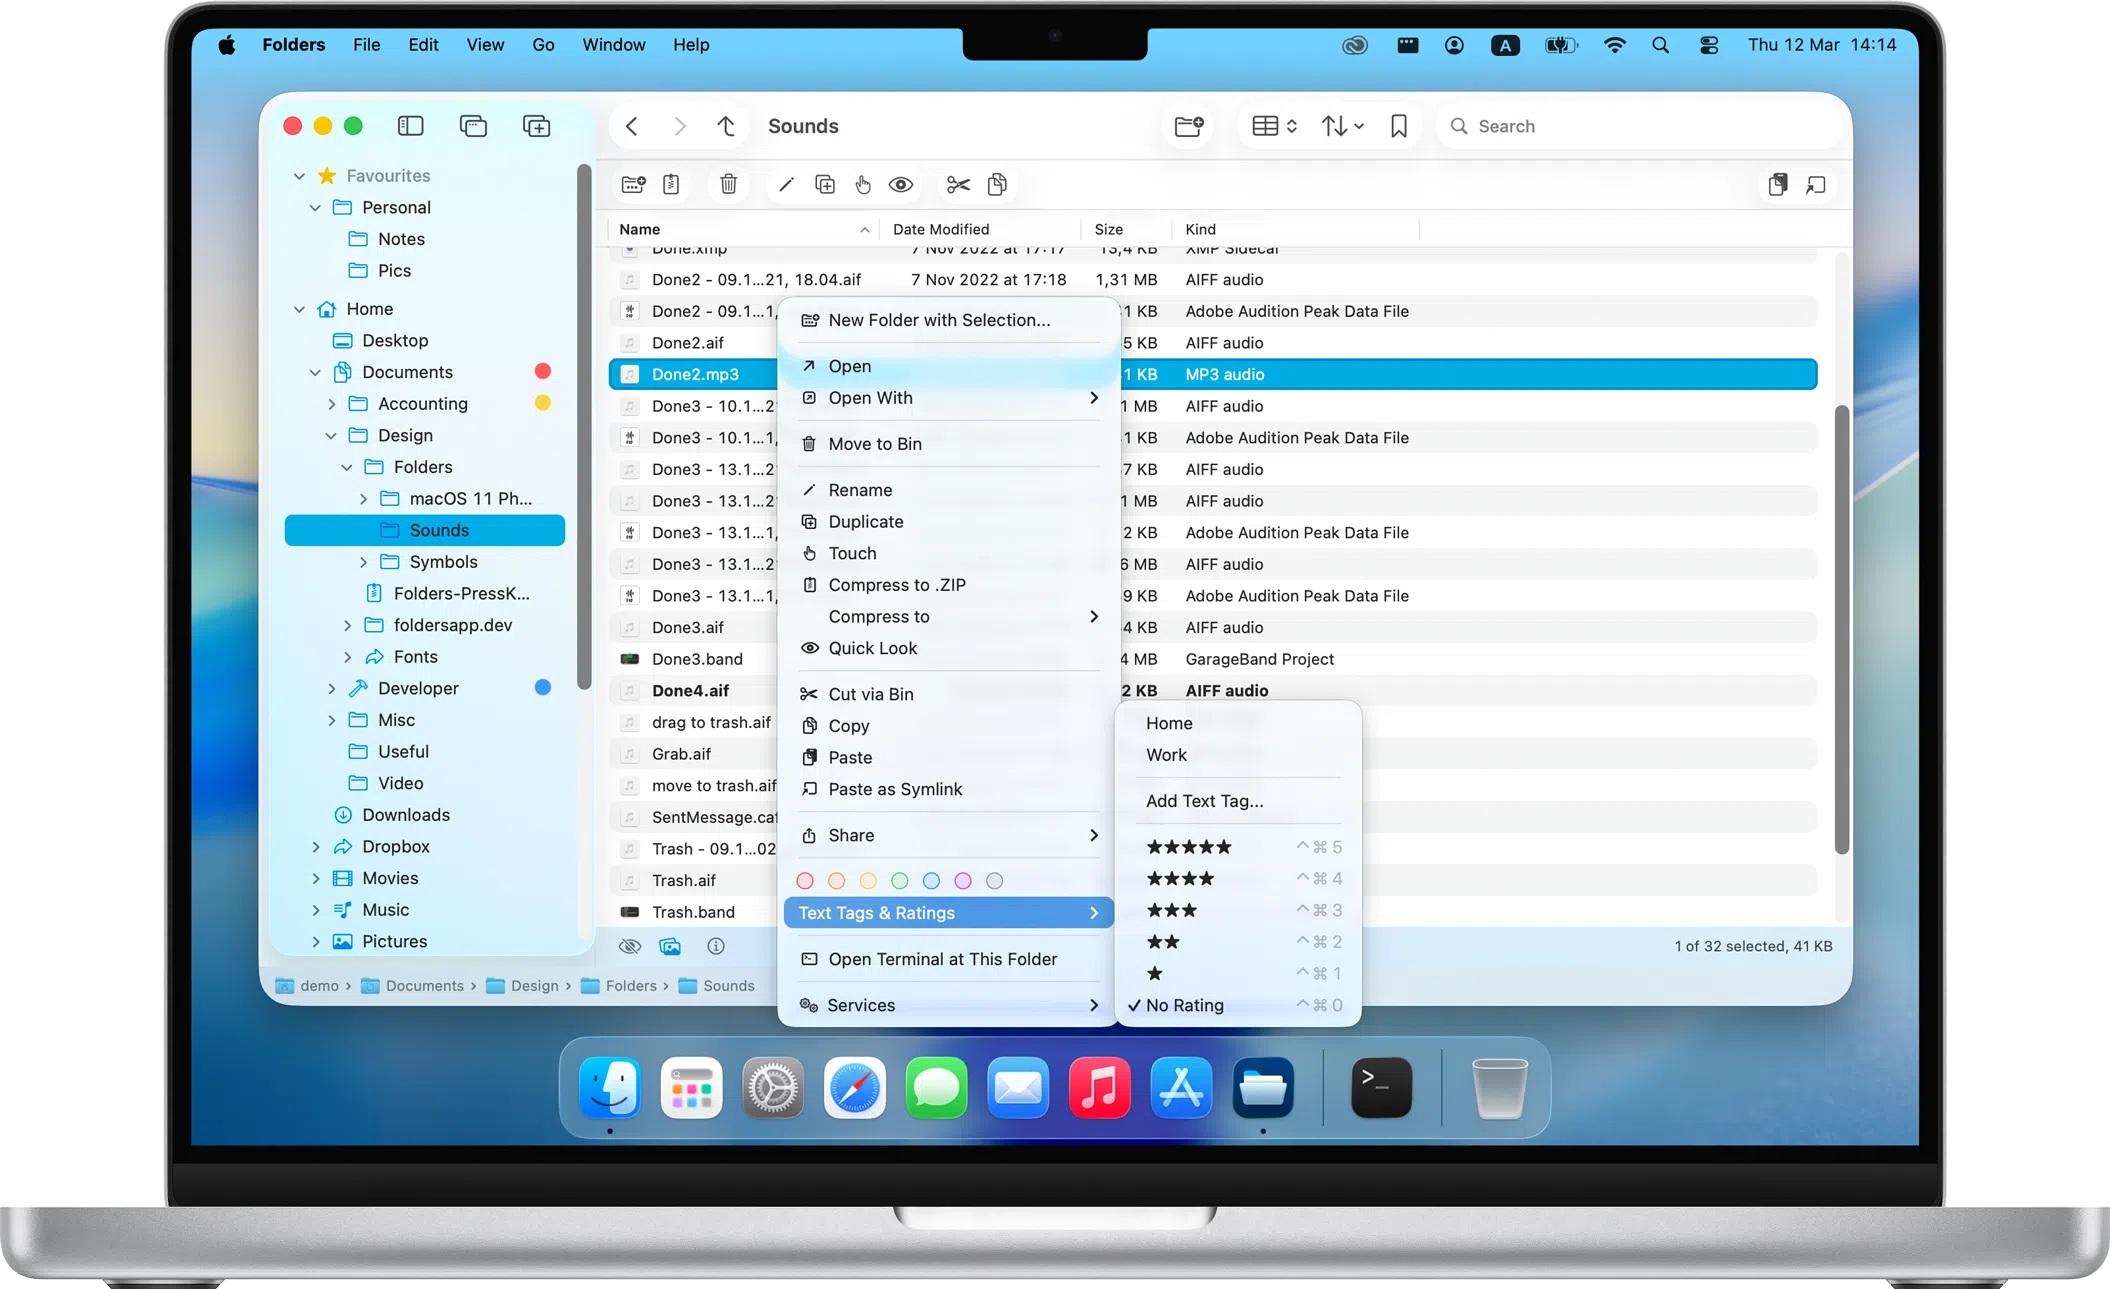Screen dimensions: 2110x1289
Task: Apply the red colour tag
Action: click(x=805, y=881)
